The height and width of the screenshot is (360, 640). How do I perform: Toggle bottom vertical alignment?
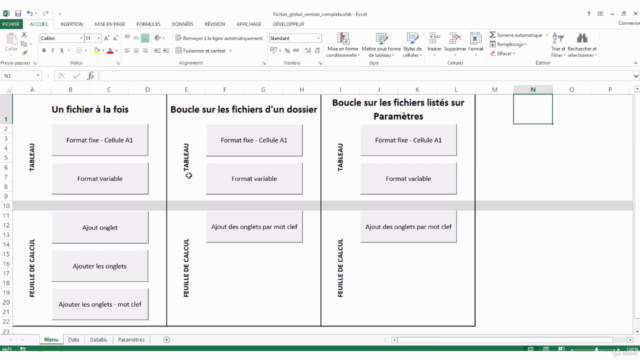(145, 38)
